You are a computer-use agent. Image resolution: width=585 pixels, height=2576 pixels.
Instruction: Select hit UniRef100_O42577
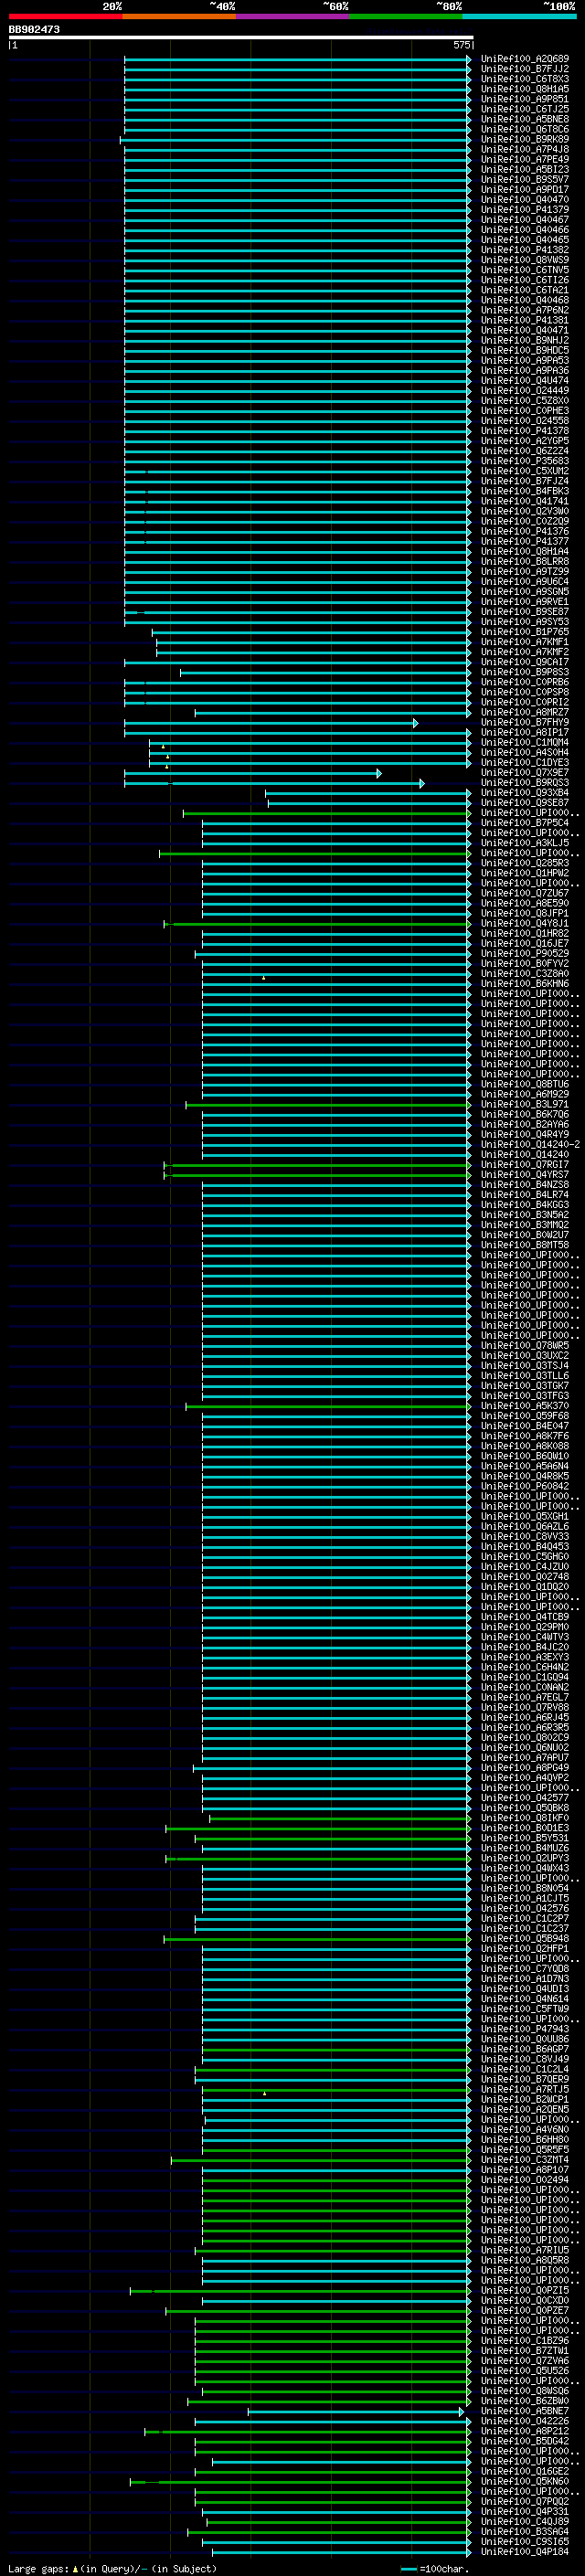(525, 1797)
